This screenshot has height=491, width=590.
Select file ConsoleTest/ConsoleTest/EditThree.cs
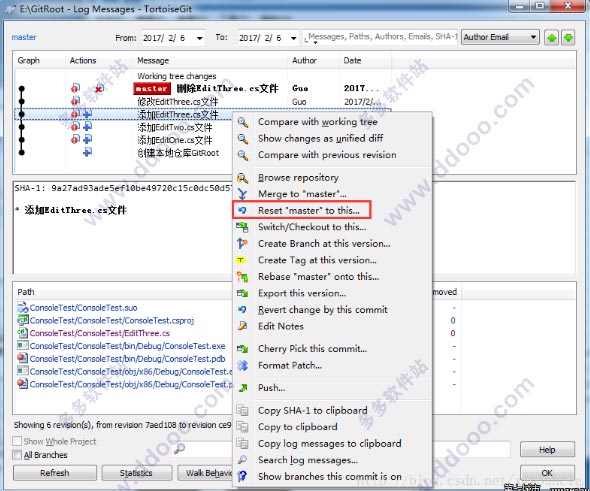coord(99,333)
